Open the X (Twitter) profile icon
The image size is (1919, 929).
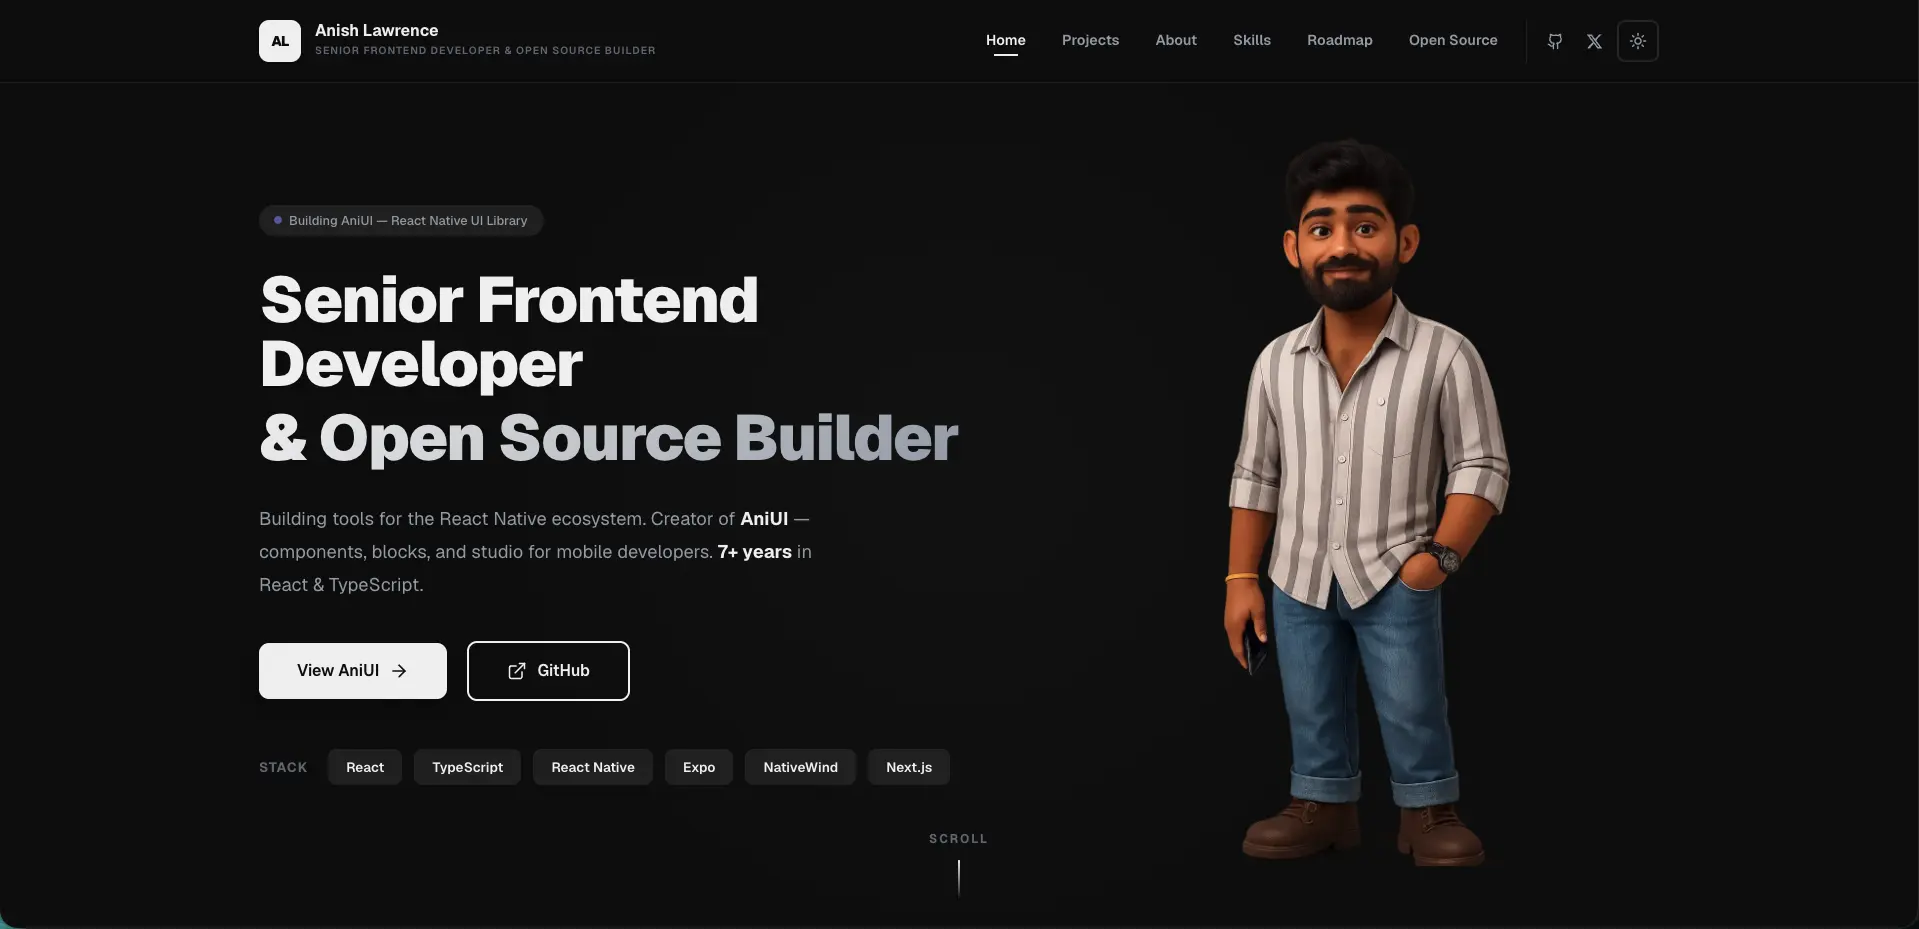pyautogui.click(x=1594, y=41)
